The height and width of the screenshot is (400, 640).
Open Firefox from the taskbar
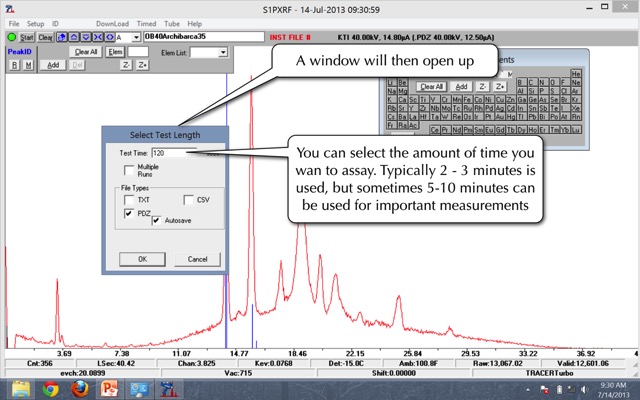[80, 388]
